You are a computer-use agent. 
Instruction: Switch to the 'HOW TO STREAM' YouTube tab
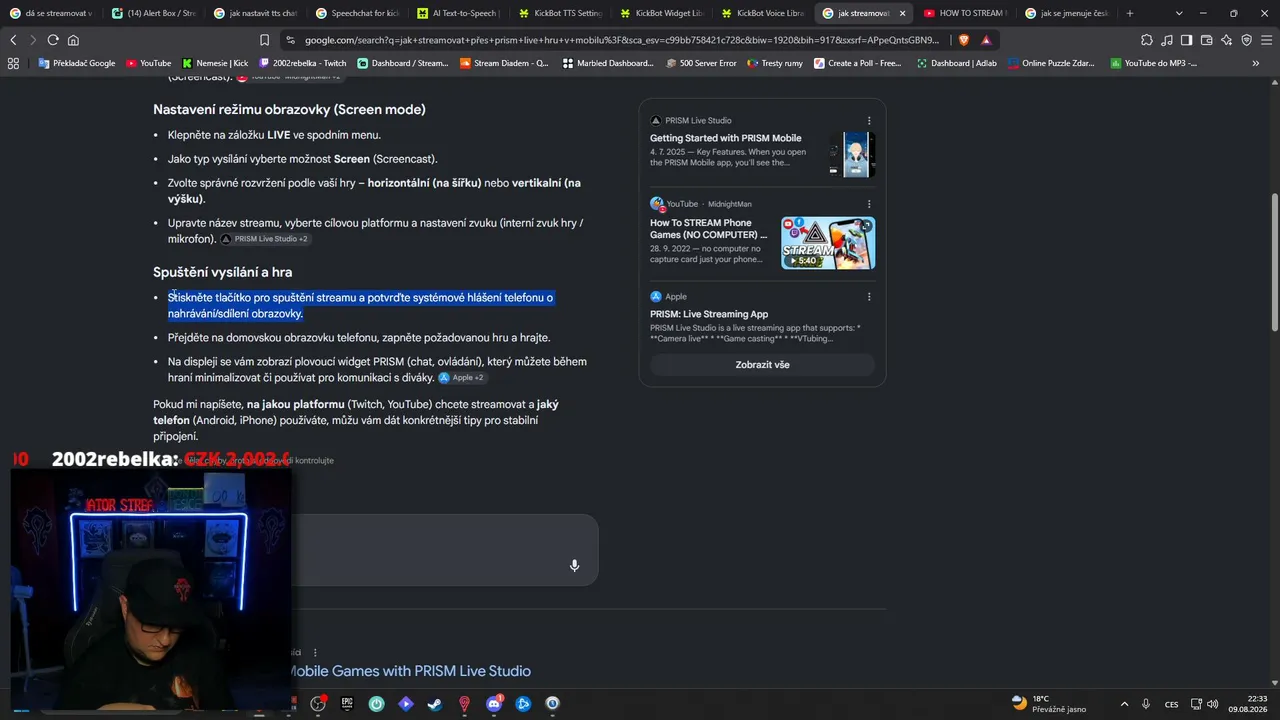[967, 13]
